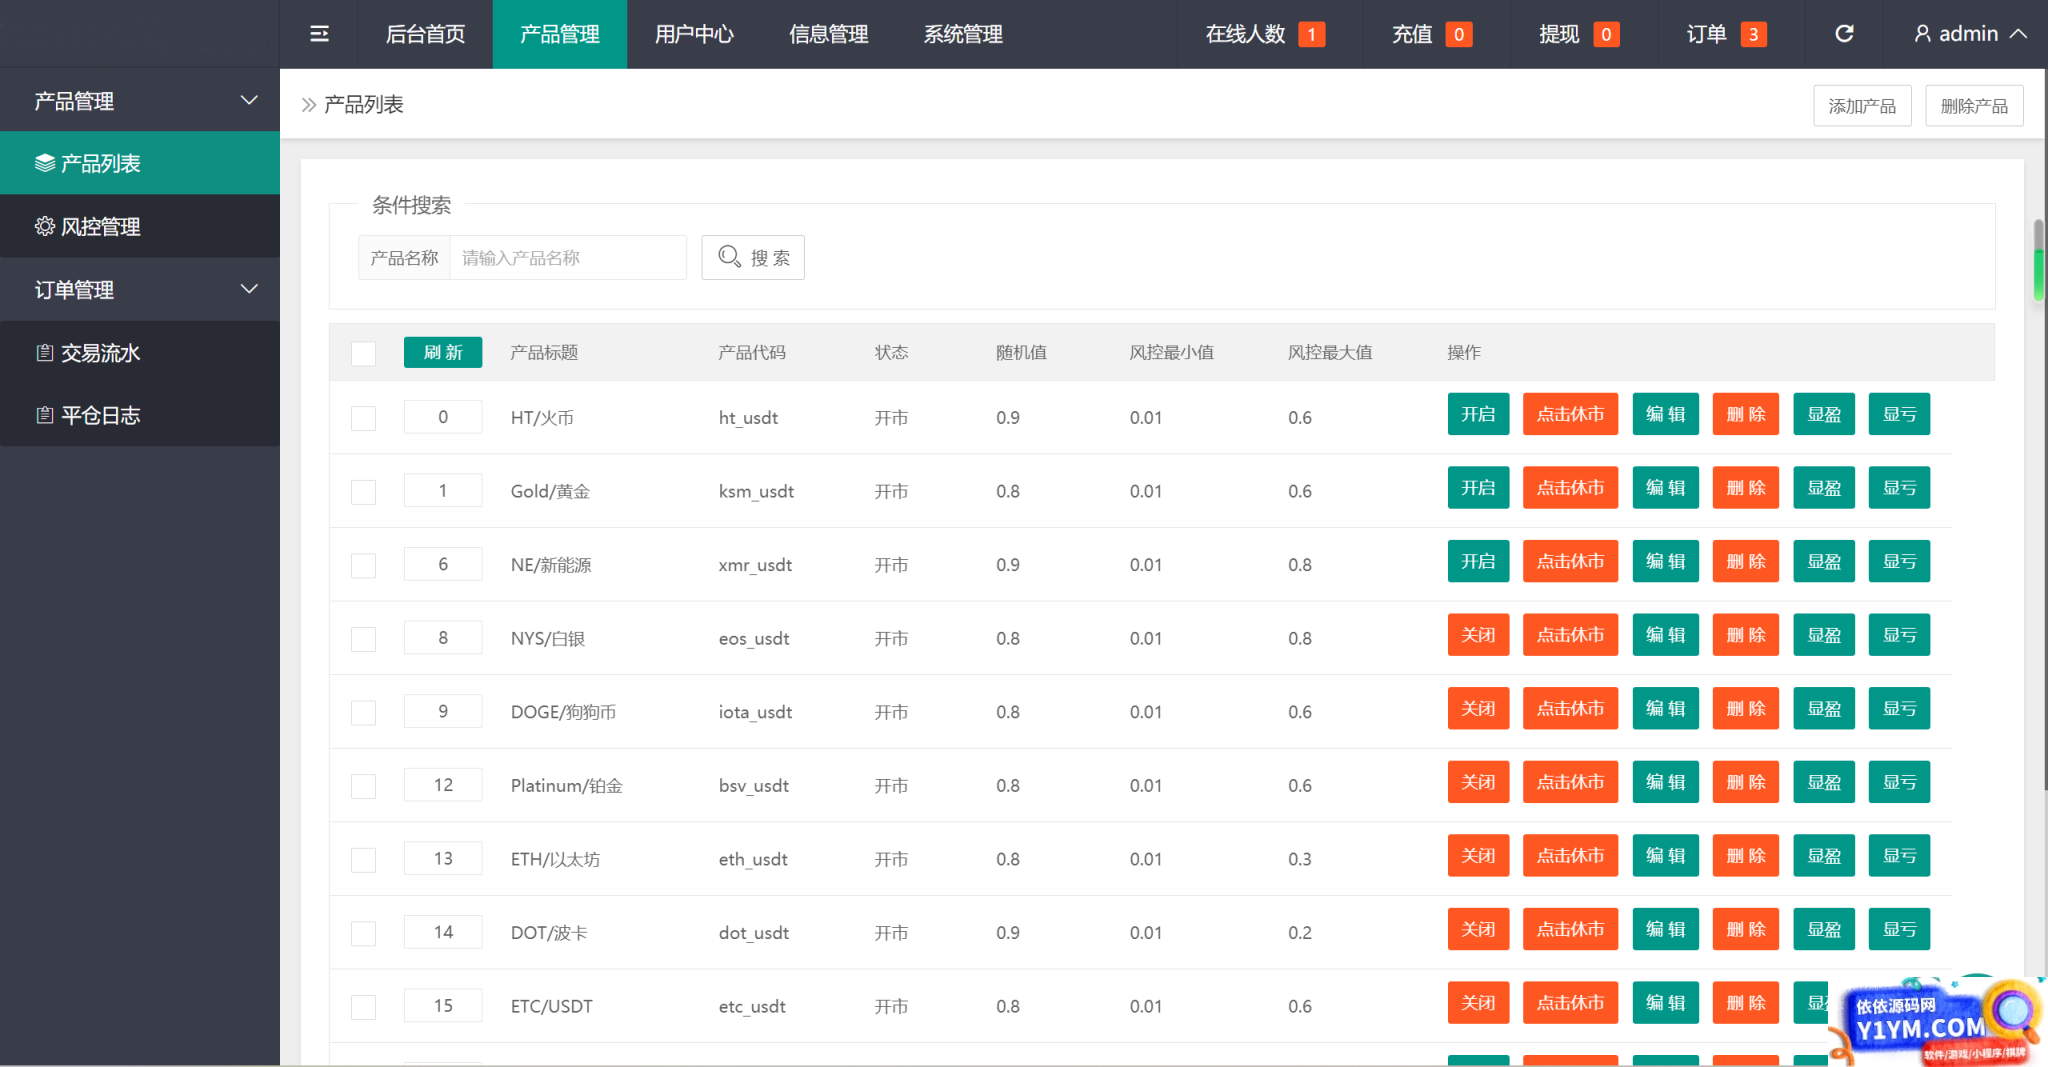Click the 平仓日志 document icon

click(x=45, y=415)
